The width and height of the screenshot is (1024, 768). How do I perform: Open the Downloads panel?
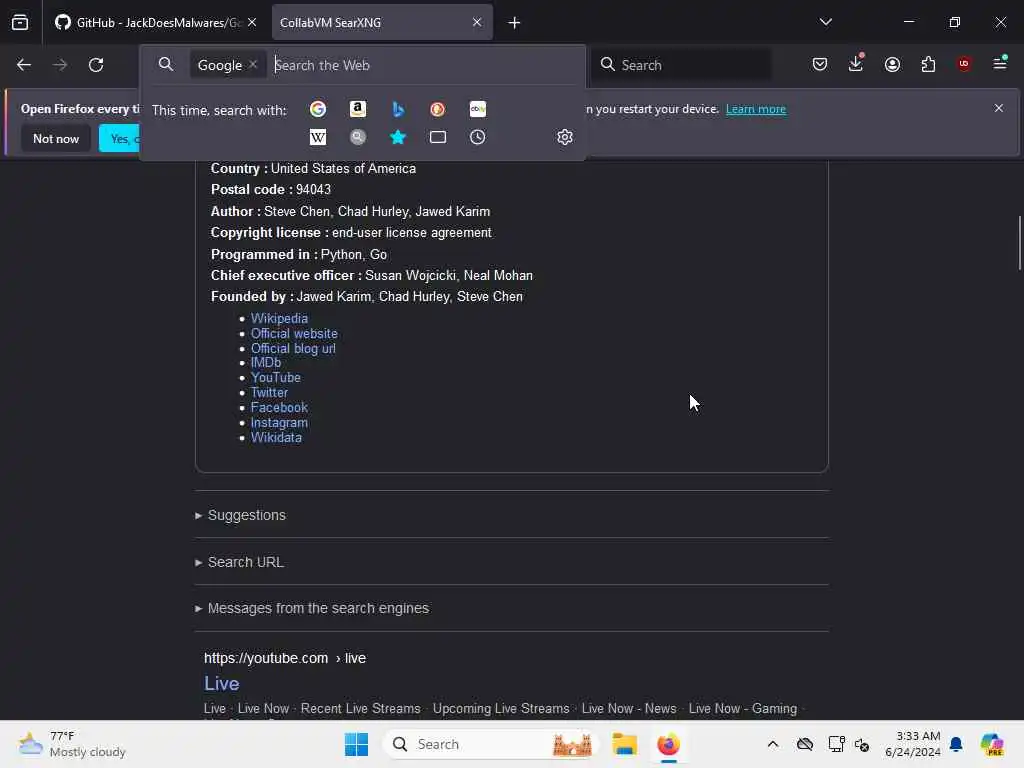pos(856,64)
